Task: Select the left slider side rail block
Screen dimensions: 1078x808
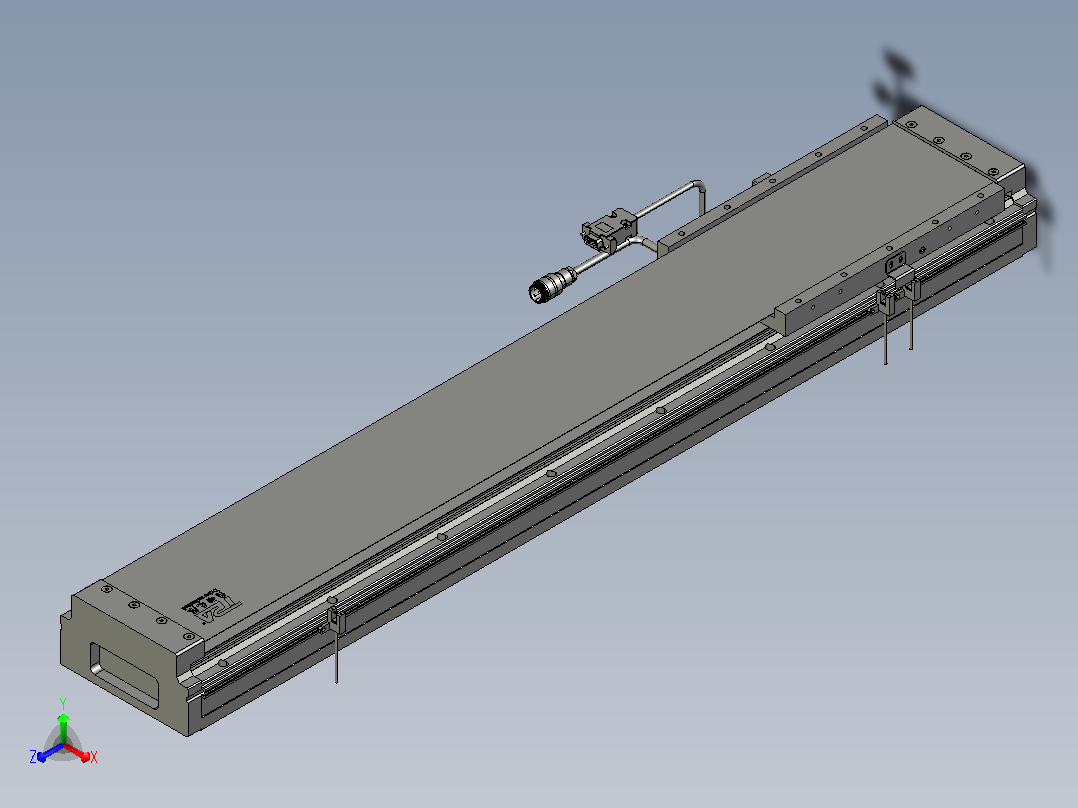Action: click(770, 186)
